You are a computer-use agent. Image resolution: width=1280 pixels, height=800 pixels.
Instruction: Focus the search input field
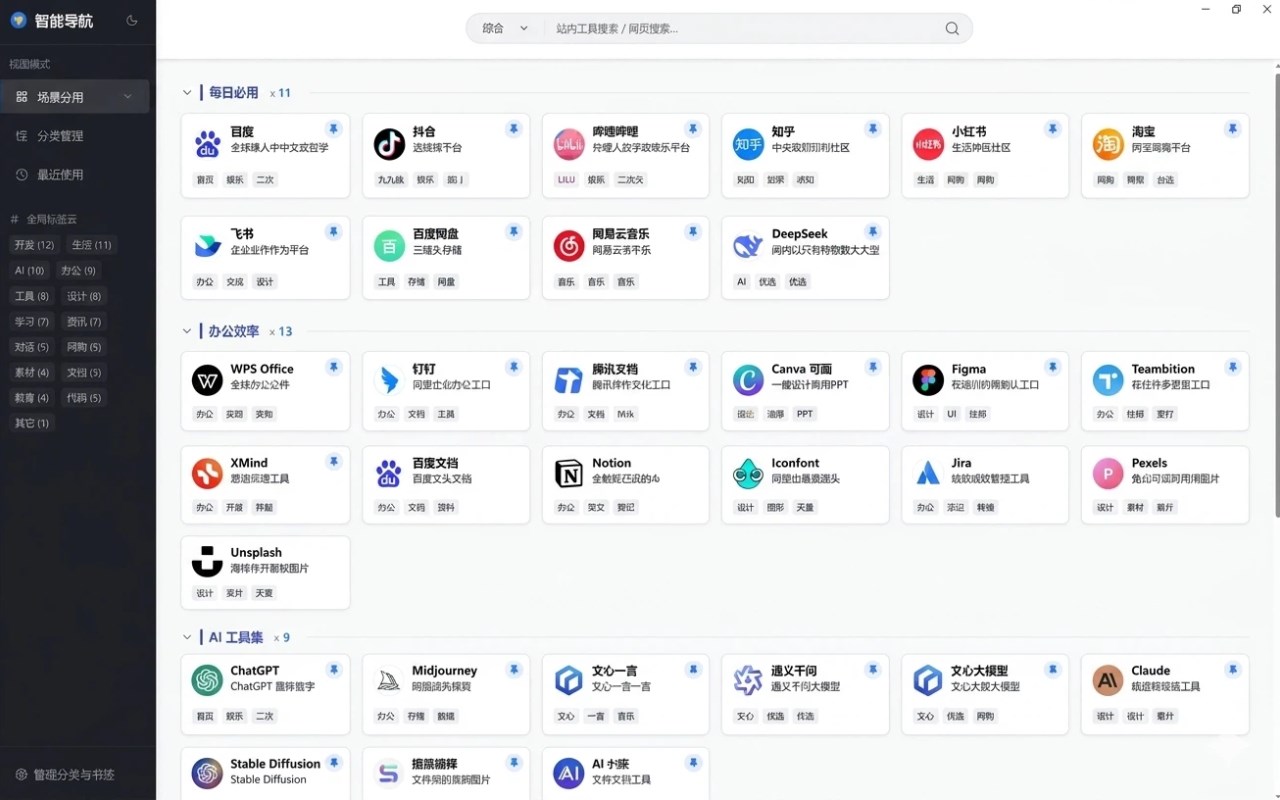coord(745,29)
